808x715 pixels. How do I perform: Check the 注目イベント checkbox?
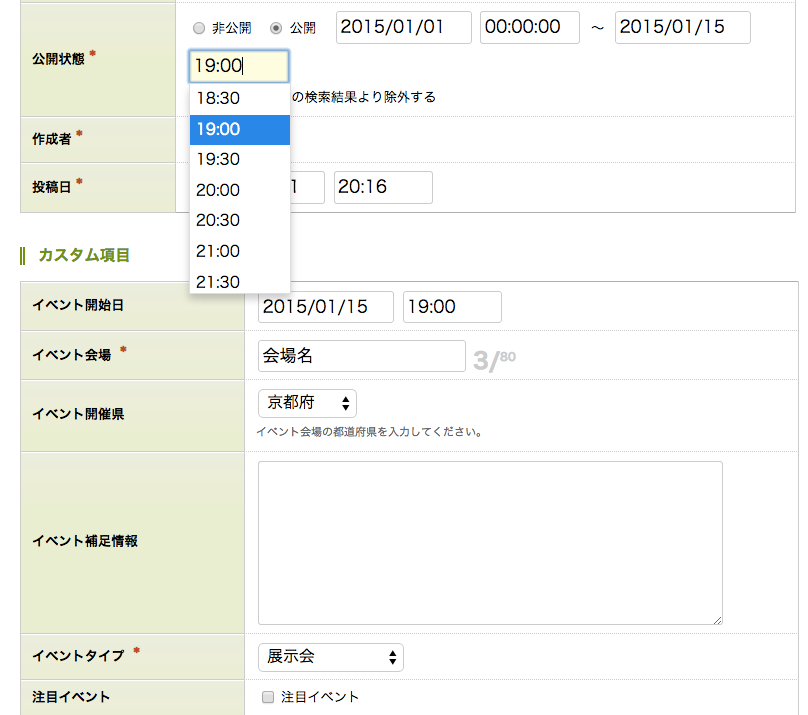tap(267, 697)
